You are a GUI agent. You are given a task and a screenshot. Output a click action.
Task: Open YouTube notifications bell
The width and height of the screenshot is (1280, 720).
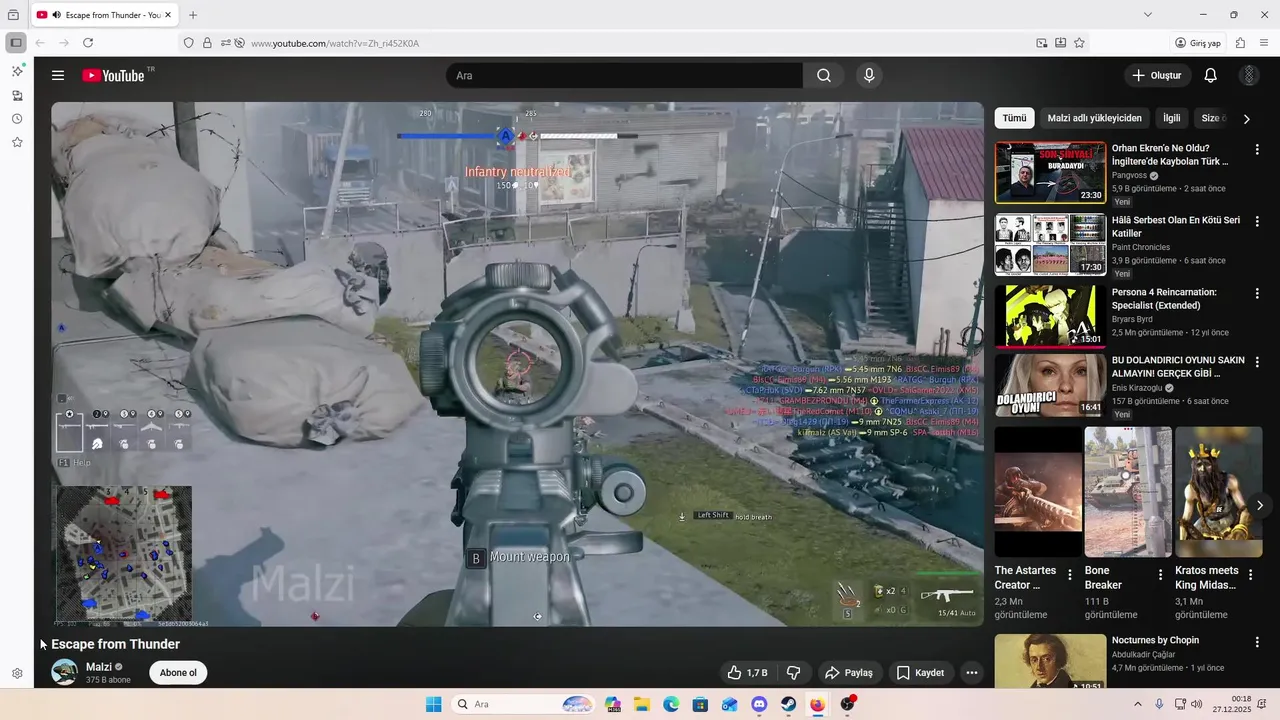[x=1210, y=76]
